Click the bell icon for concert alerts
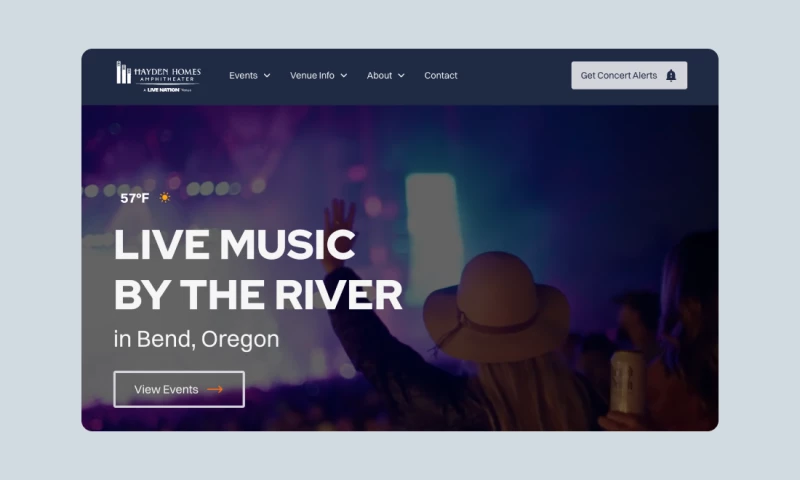800x480 pixels. coord(671,75)
